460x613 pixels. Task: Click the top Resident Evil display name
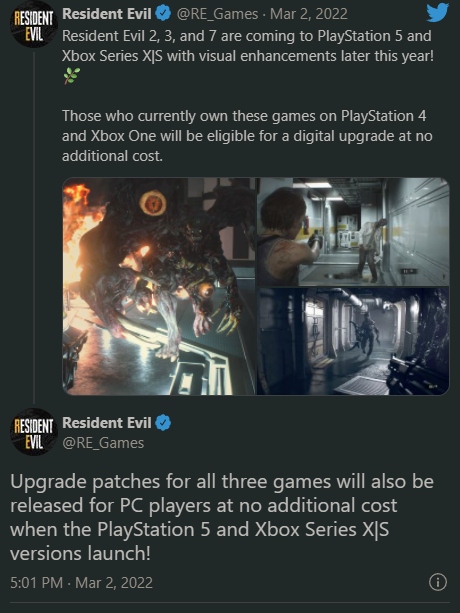point(107,14)
